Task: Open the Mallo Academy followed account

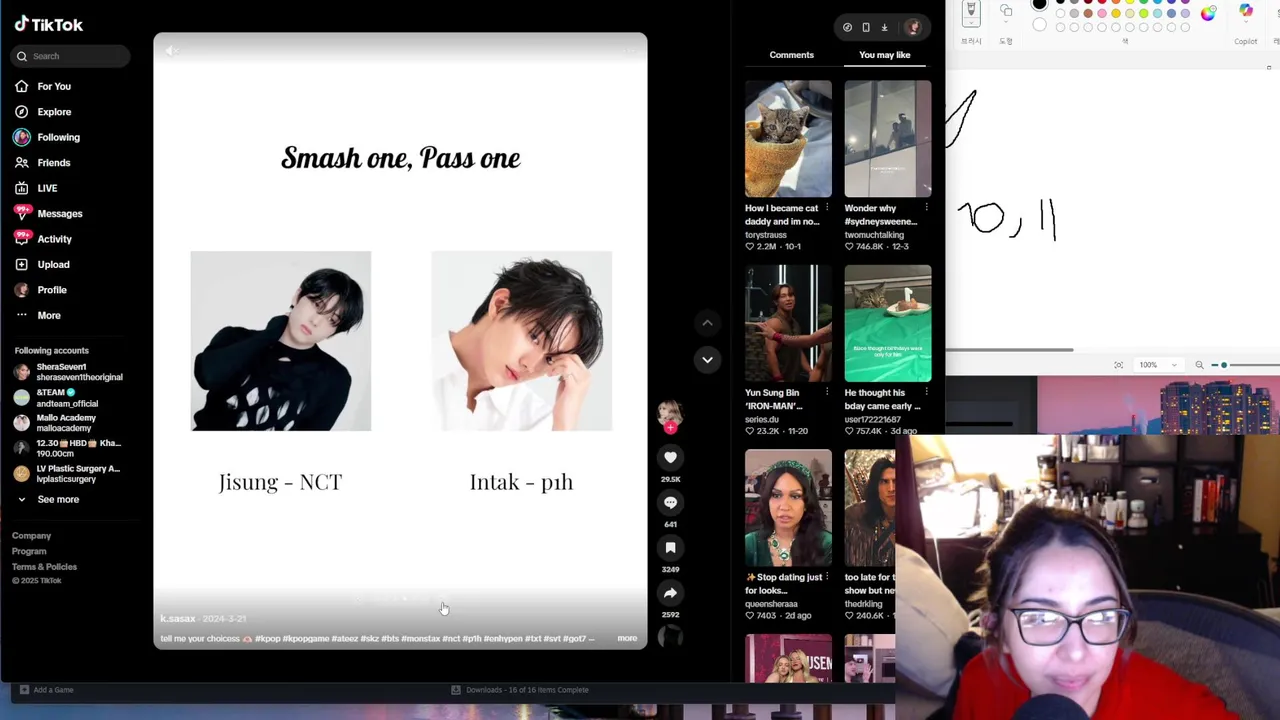Action: pos(68,423)
